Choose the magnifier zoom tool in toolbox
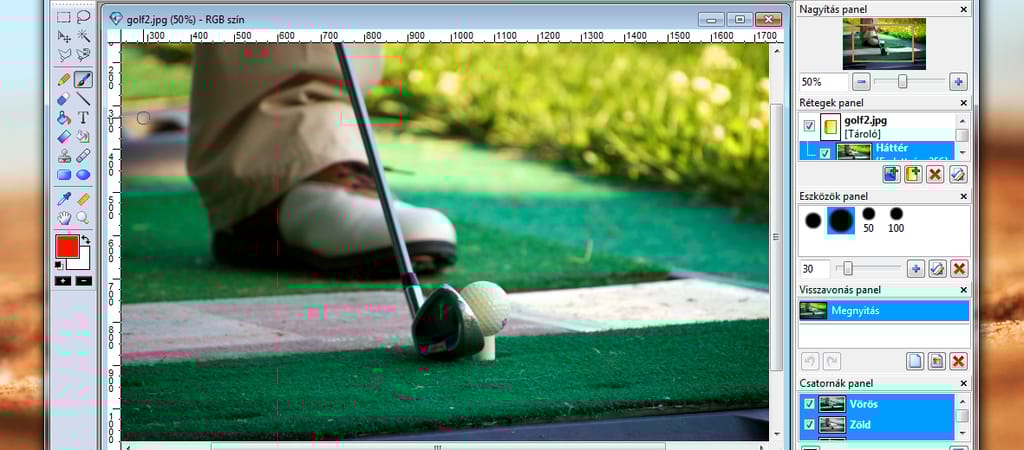The width and height of the screenshot is (1024, 450). coord(83,217)
